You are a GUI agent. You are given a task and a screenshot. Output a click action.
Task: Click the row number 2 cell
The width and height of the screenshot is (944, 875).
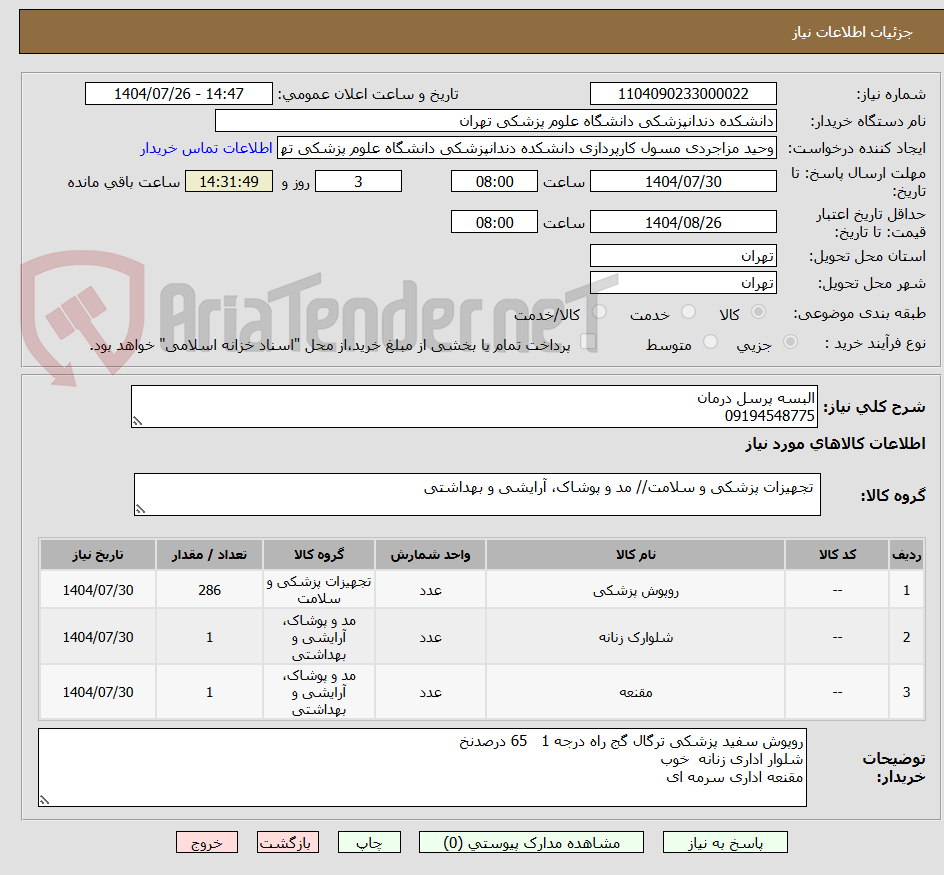pos(906,637)
